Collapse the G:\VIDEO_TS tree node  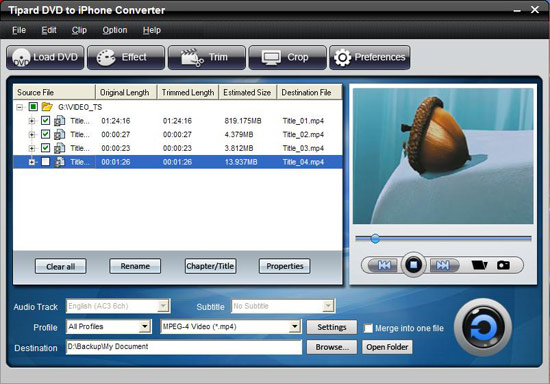(x=20, y=107)
